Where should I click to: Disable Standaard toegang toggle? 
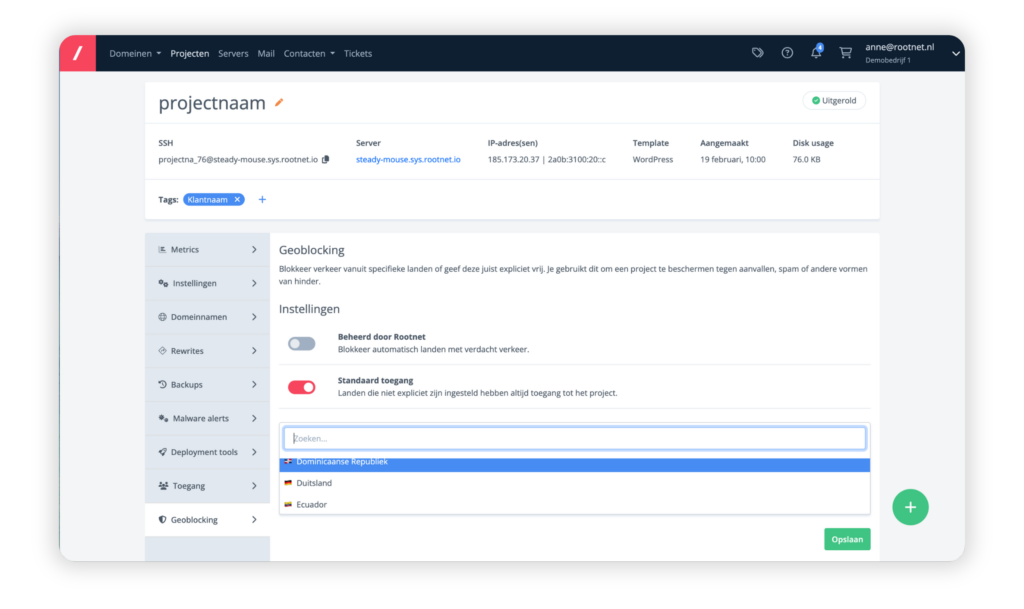(x=301, y=387)
